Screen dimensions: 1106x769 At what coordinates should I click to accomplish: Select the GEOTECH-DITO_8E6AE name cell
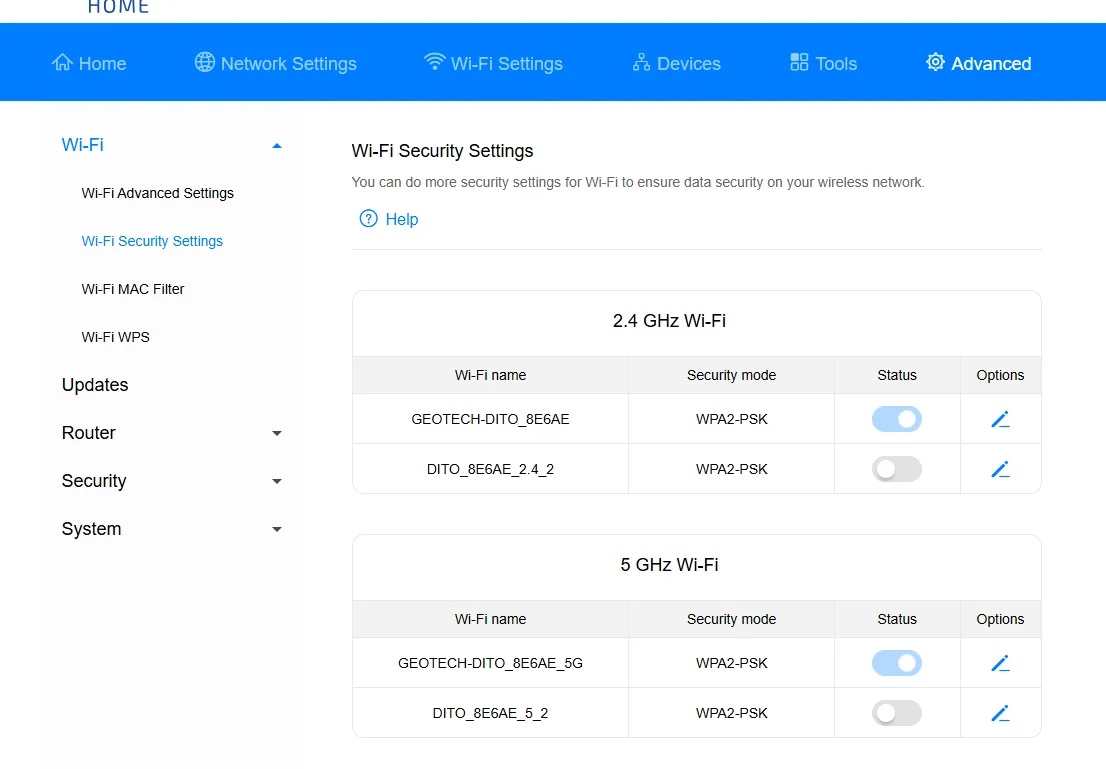pyautogui.click(x=490, y=419)
